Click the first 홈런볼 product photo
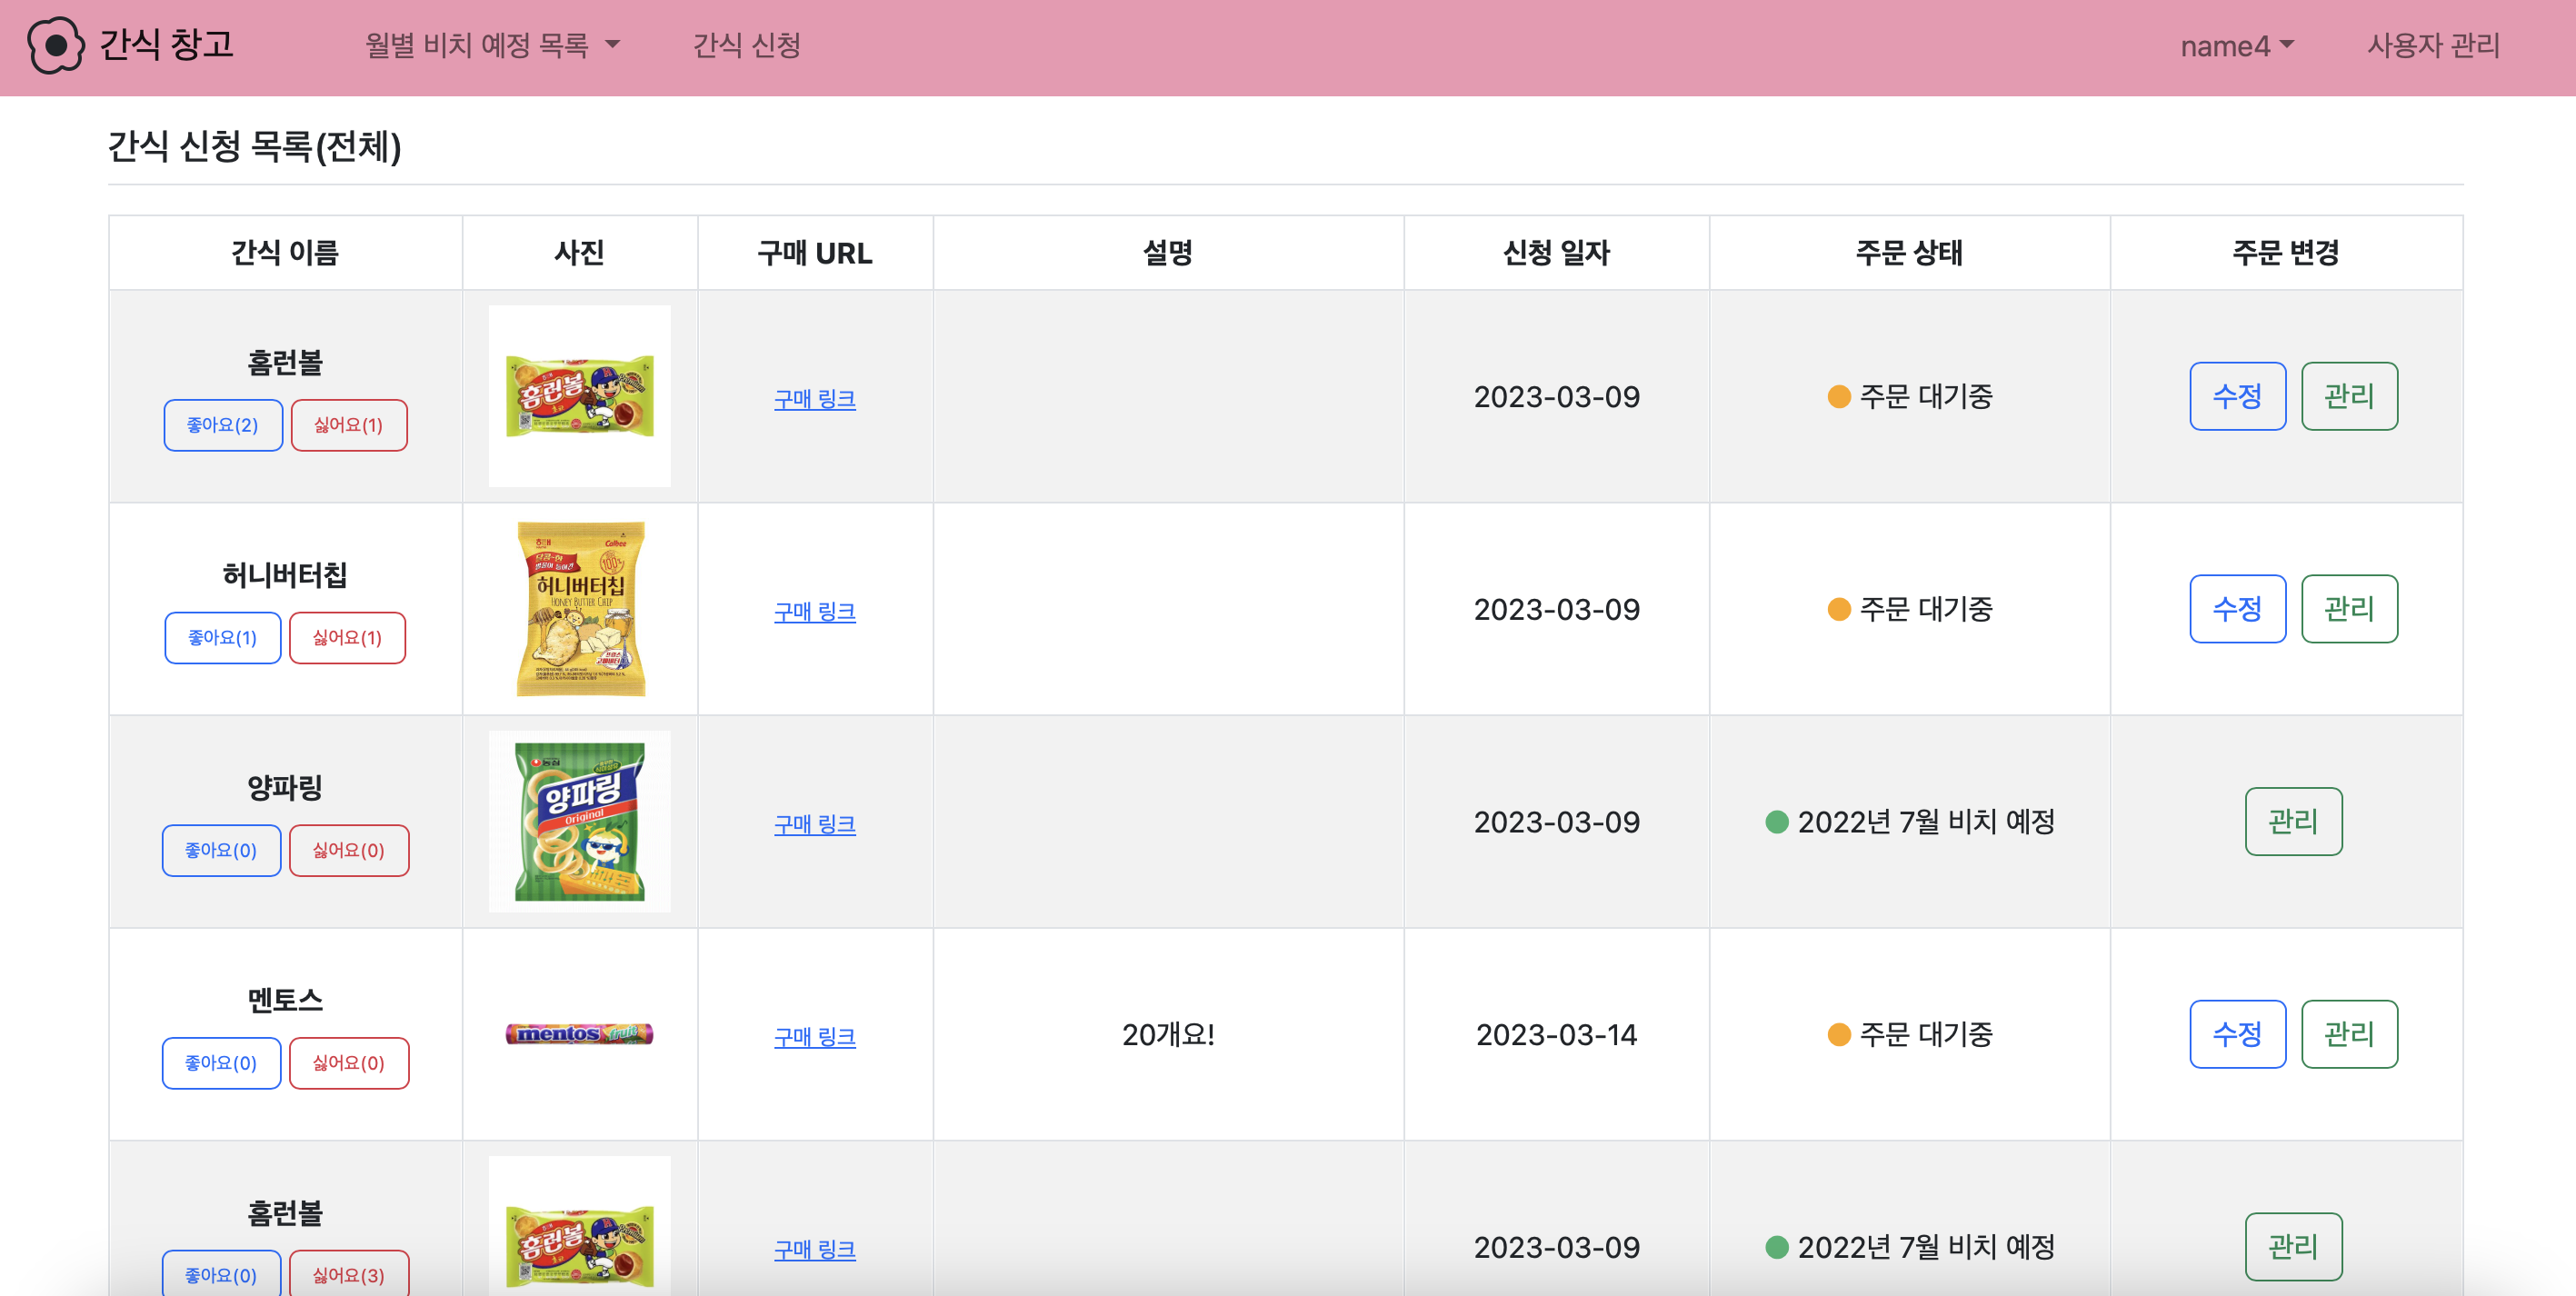Viewport: 2576px width, 1296px height. [579, 396]
